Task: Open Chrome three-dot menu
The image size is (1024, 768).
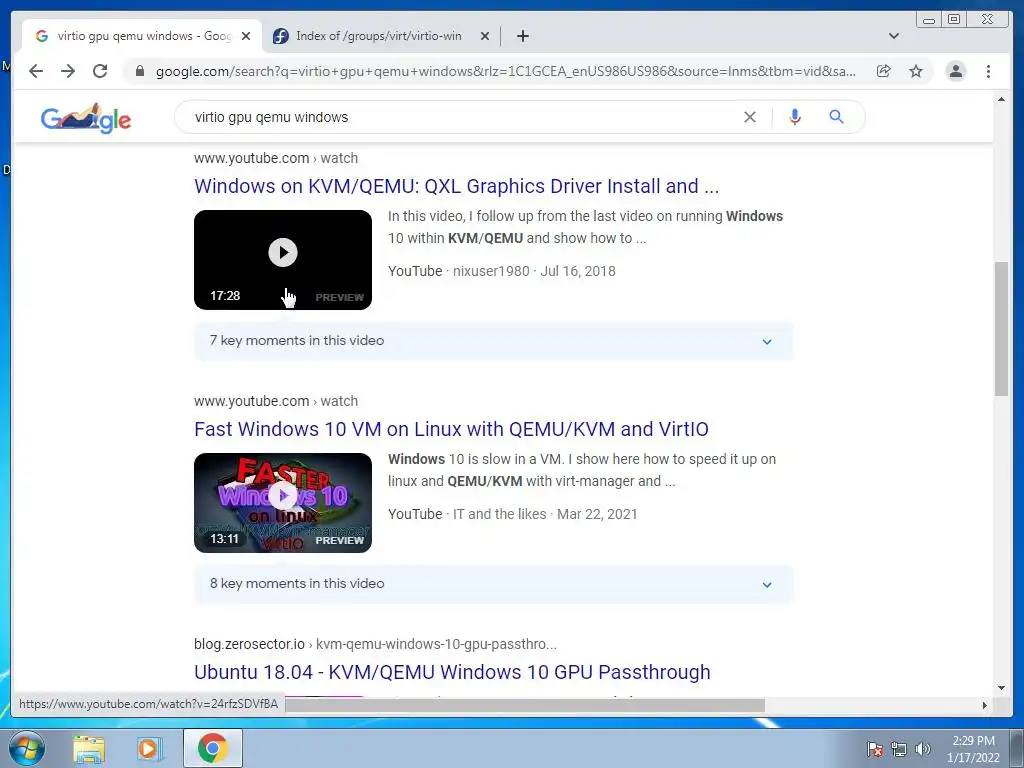Action: click(x=988, y=71)
